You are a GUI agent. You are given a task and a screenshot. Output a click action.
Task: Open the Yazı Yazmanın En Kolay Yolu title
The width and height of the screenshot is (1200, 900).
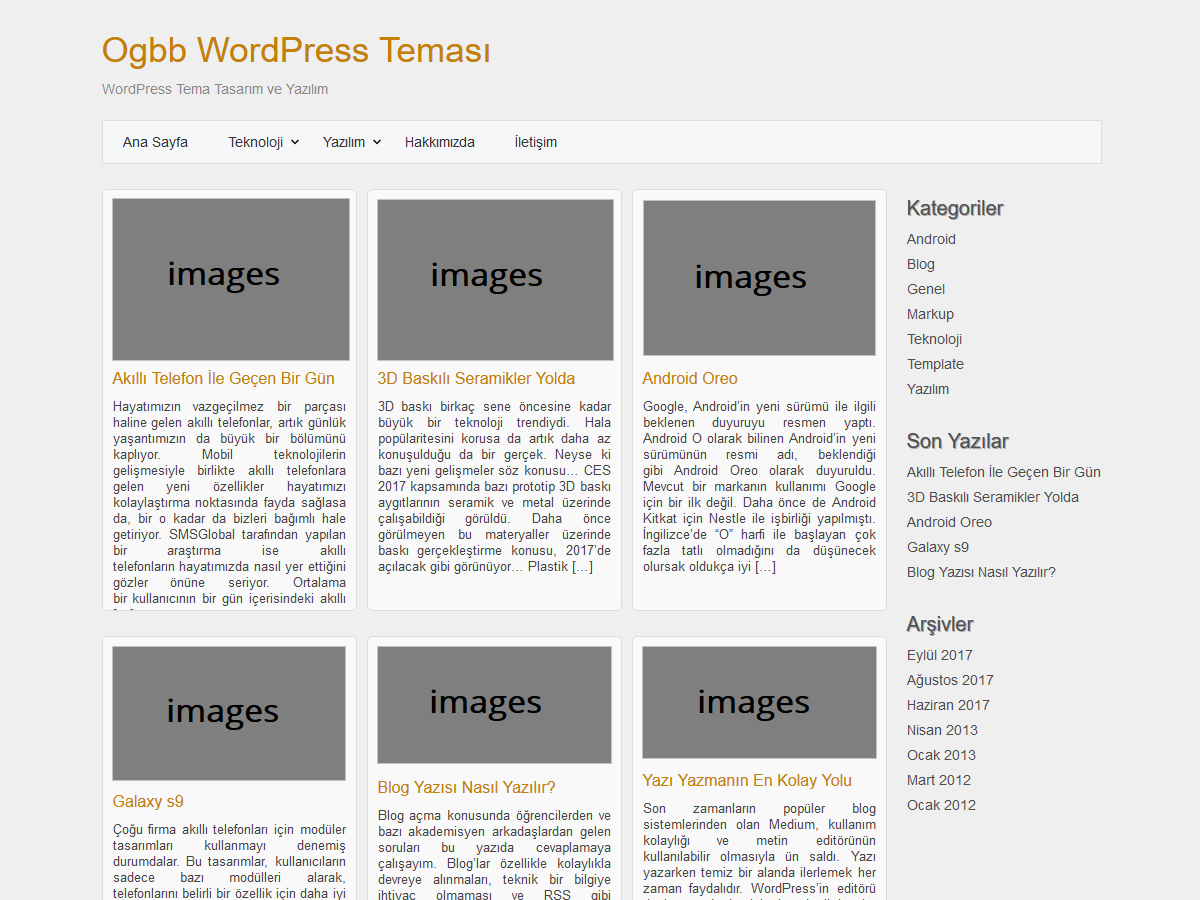pos(746,780)
